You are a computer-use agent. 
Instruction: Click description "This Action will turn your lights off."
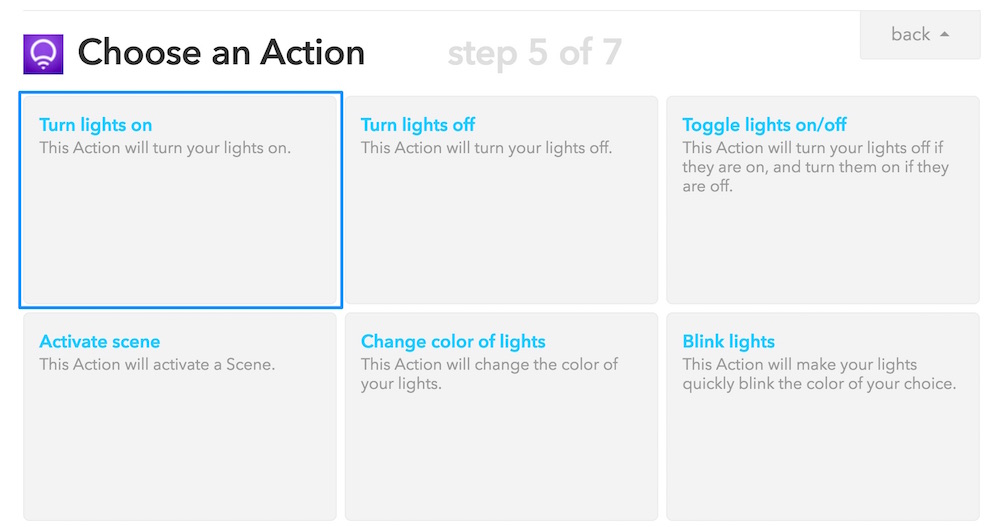[x=486, y=148]
